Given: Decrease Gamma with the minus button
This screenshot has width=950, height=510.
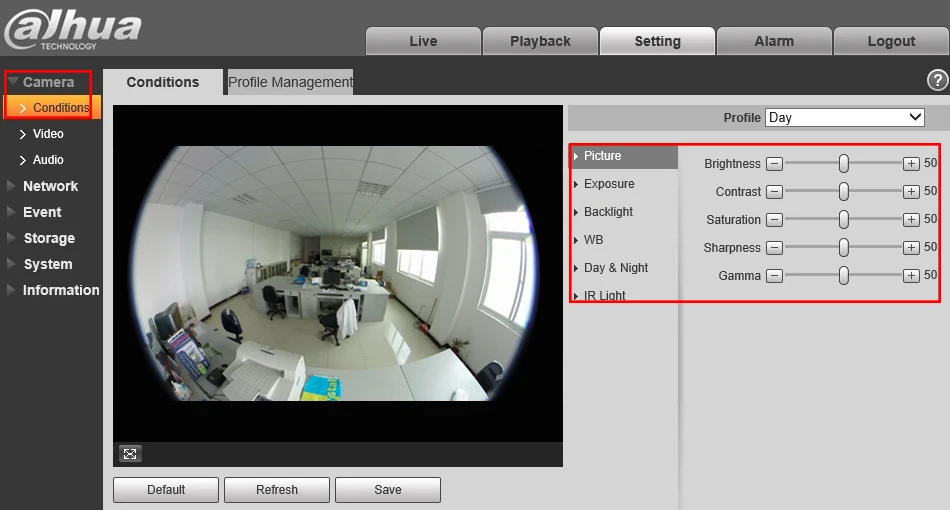Looking at the screenshot, I should (774, 276).
